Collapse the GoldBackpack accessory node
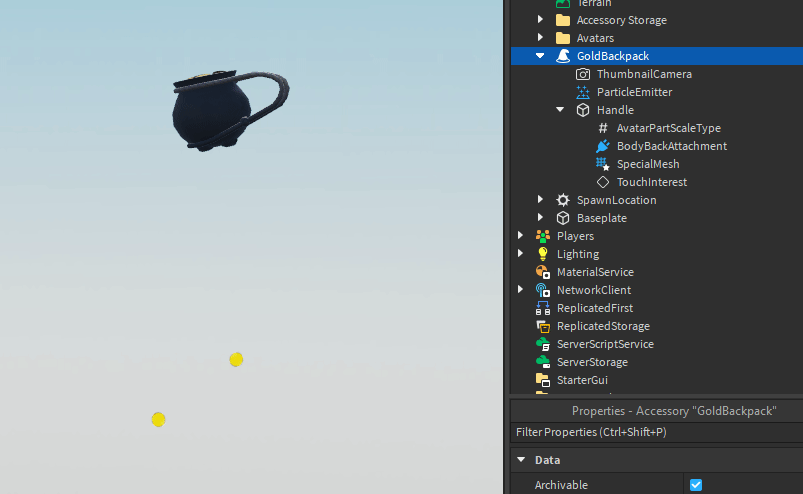This screenshot has width=803, height=494. click(x=540, y=56)
